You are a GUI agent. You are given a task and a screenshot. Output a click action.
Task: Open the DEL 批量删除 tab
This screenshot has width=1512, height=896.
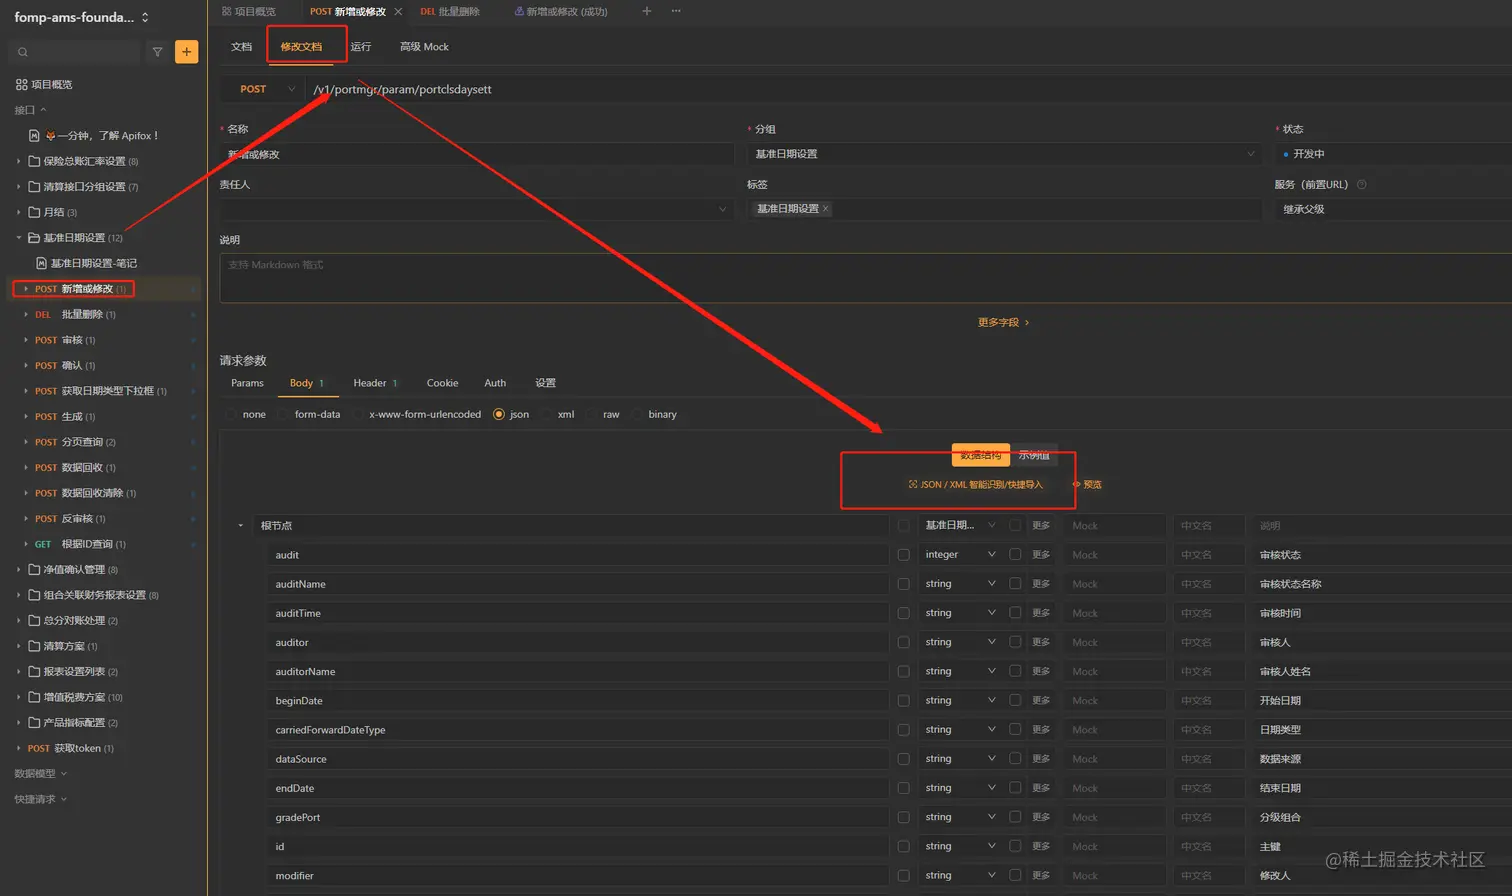[x=450, y=12]
